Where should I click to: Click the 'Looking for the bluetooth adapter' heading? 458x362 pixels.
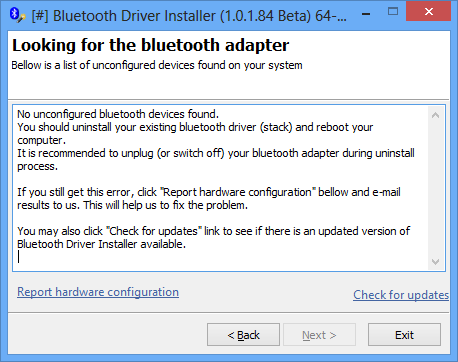[151, 45]
